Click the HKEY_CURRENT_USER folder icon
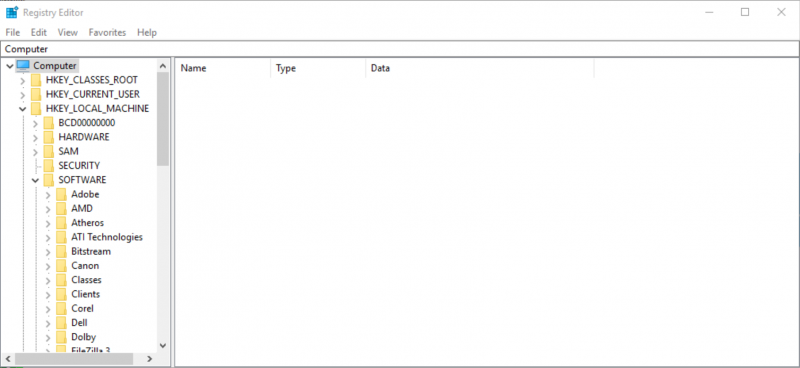Image resolution: width=800 pixels, height=368 pixels. click(36, 94)
